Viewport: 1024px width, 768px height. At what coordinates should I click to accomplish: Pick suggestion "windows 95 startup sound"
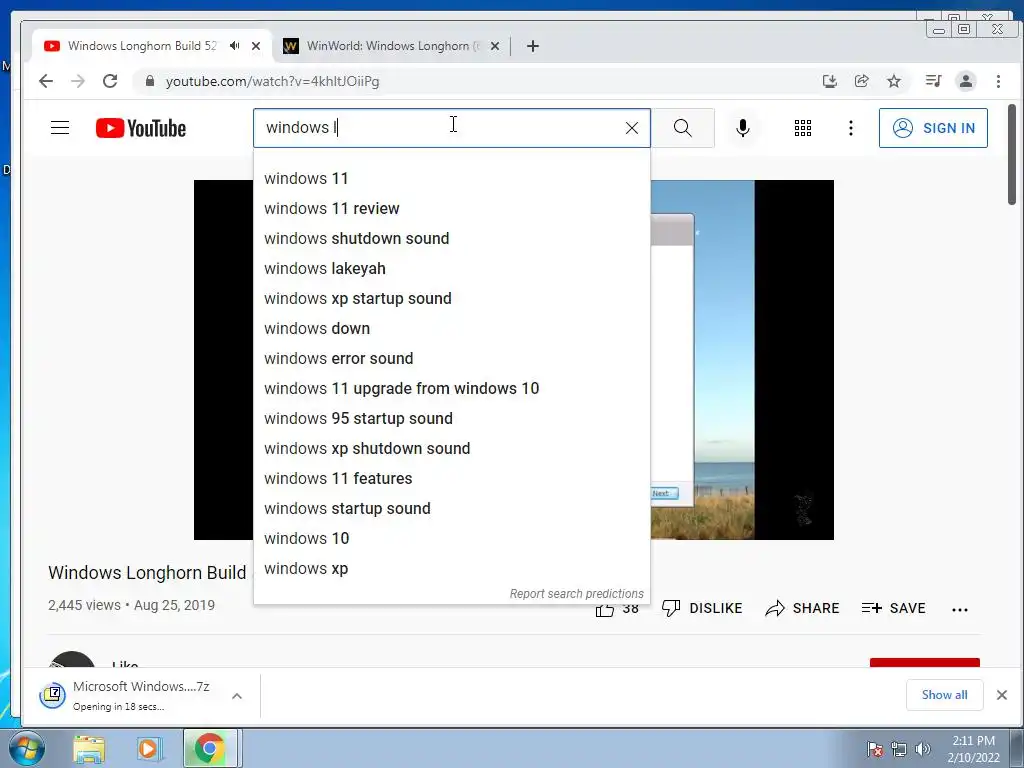coord(451,419)
